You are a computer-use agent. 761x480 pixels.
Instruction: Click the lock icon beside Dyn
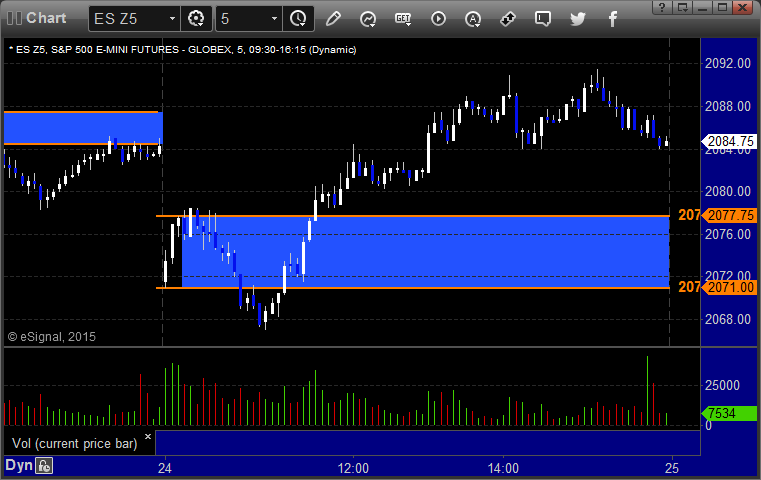(x=44, y=466)
